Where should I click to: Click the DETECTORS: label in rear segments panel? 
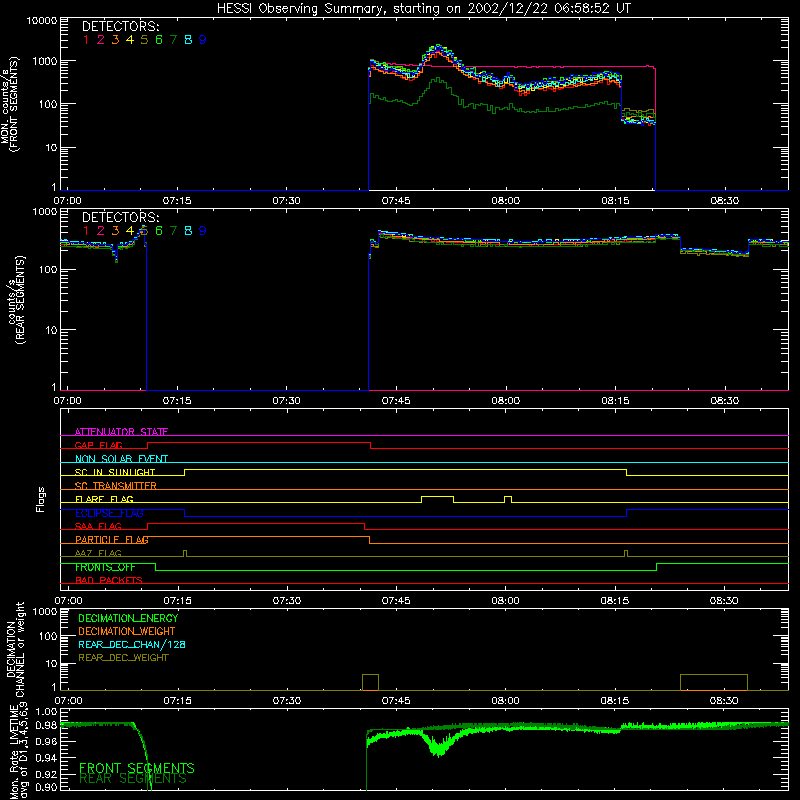pos(121,217)
